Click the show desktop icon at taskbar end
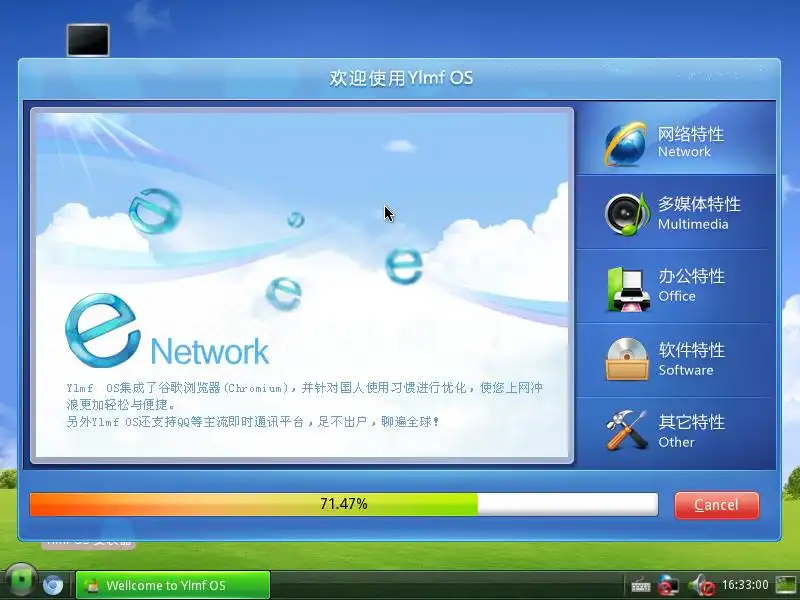The image size is (800, 600). [x=786, y=585]
